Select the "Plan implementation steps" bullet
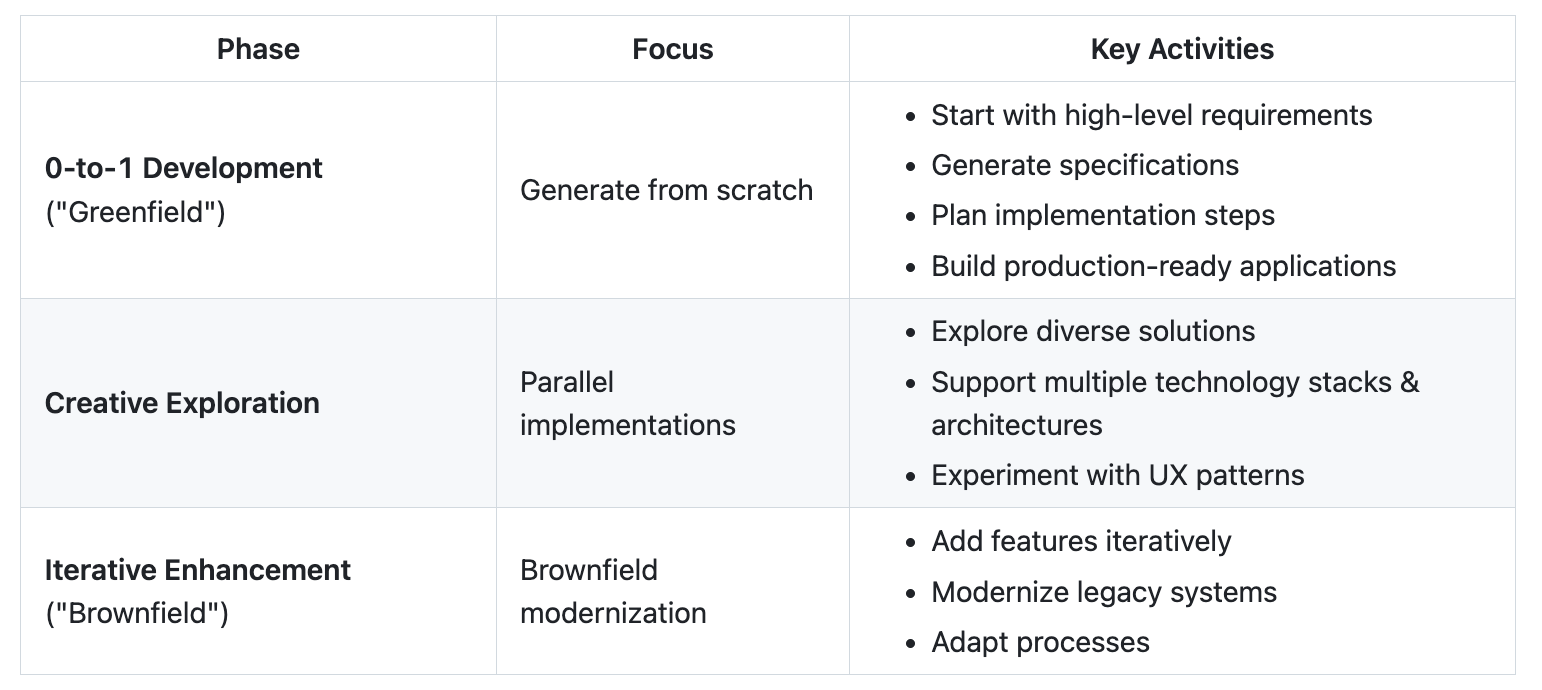 click(x=1103, y=215)
